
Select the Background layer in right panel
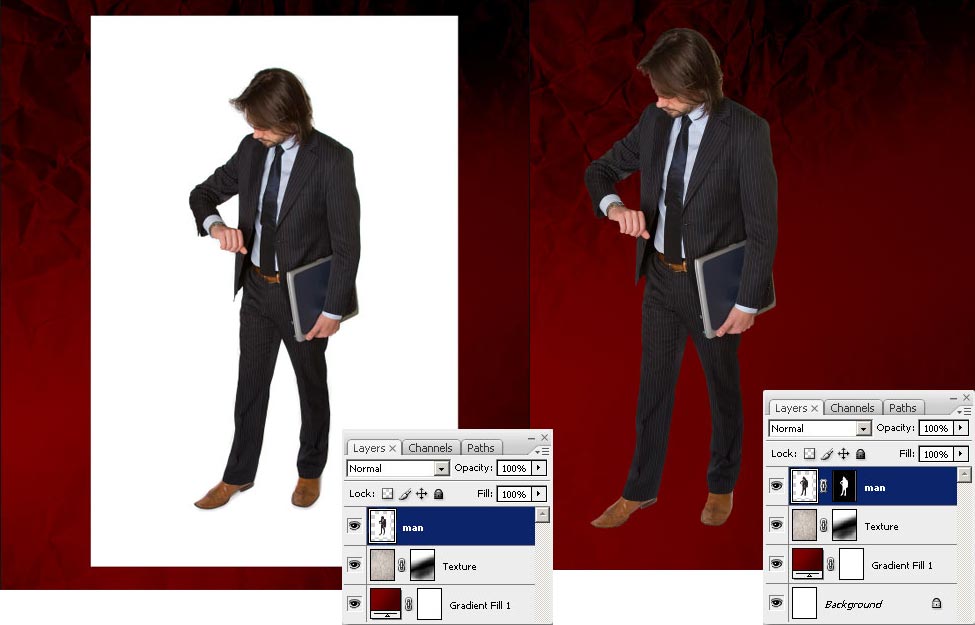point(853,604)
